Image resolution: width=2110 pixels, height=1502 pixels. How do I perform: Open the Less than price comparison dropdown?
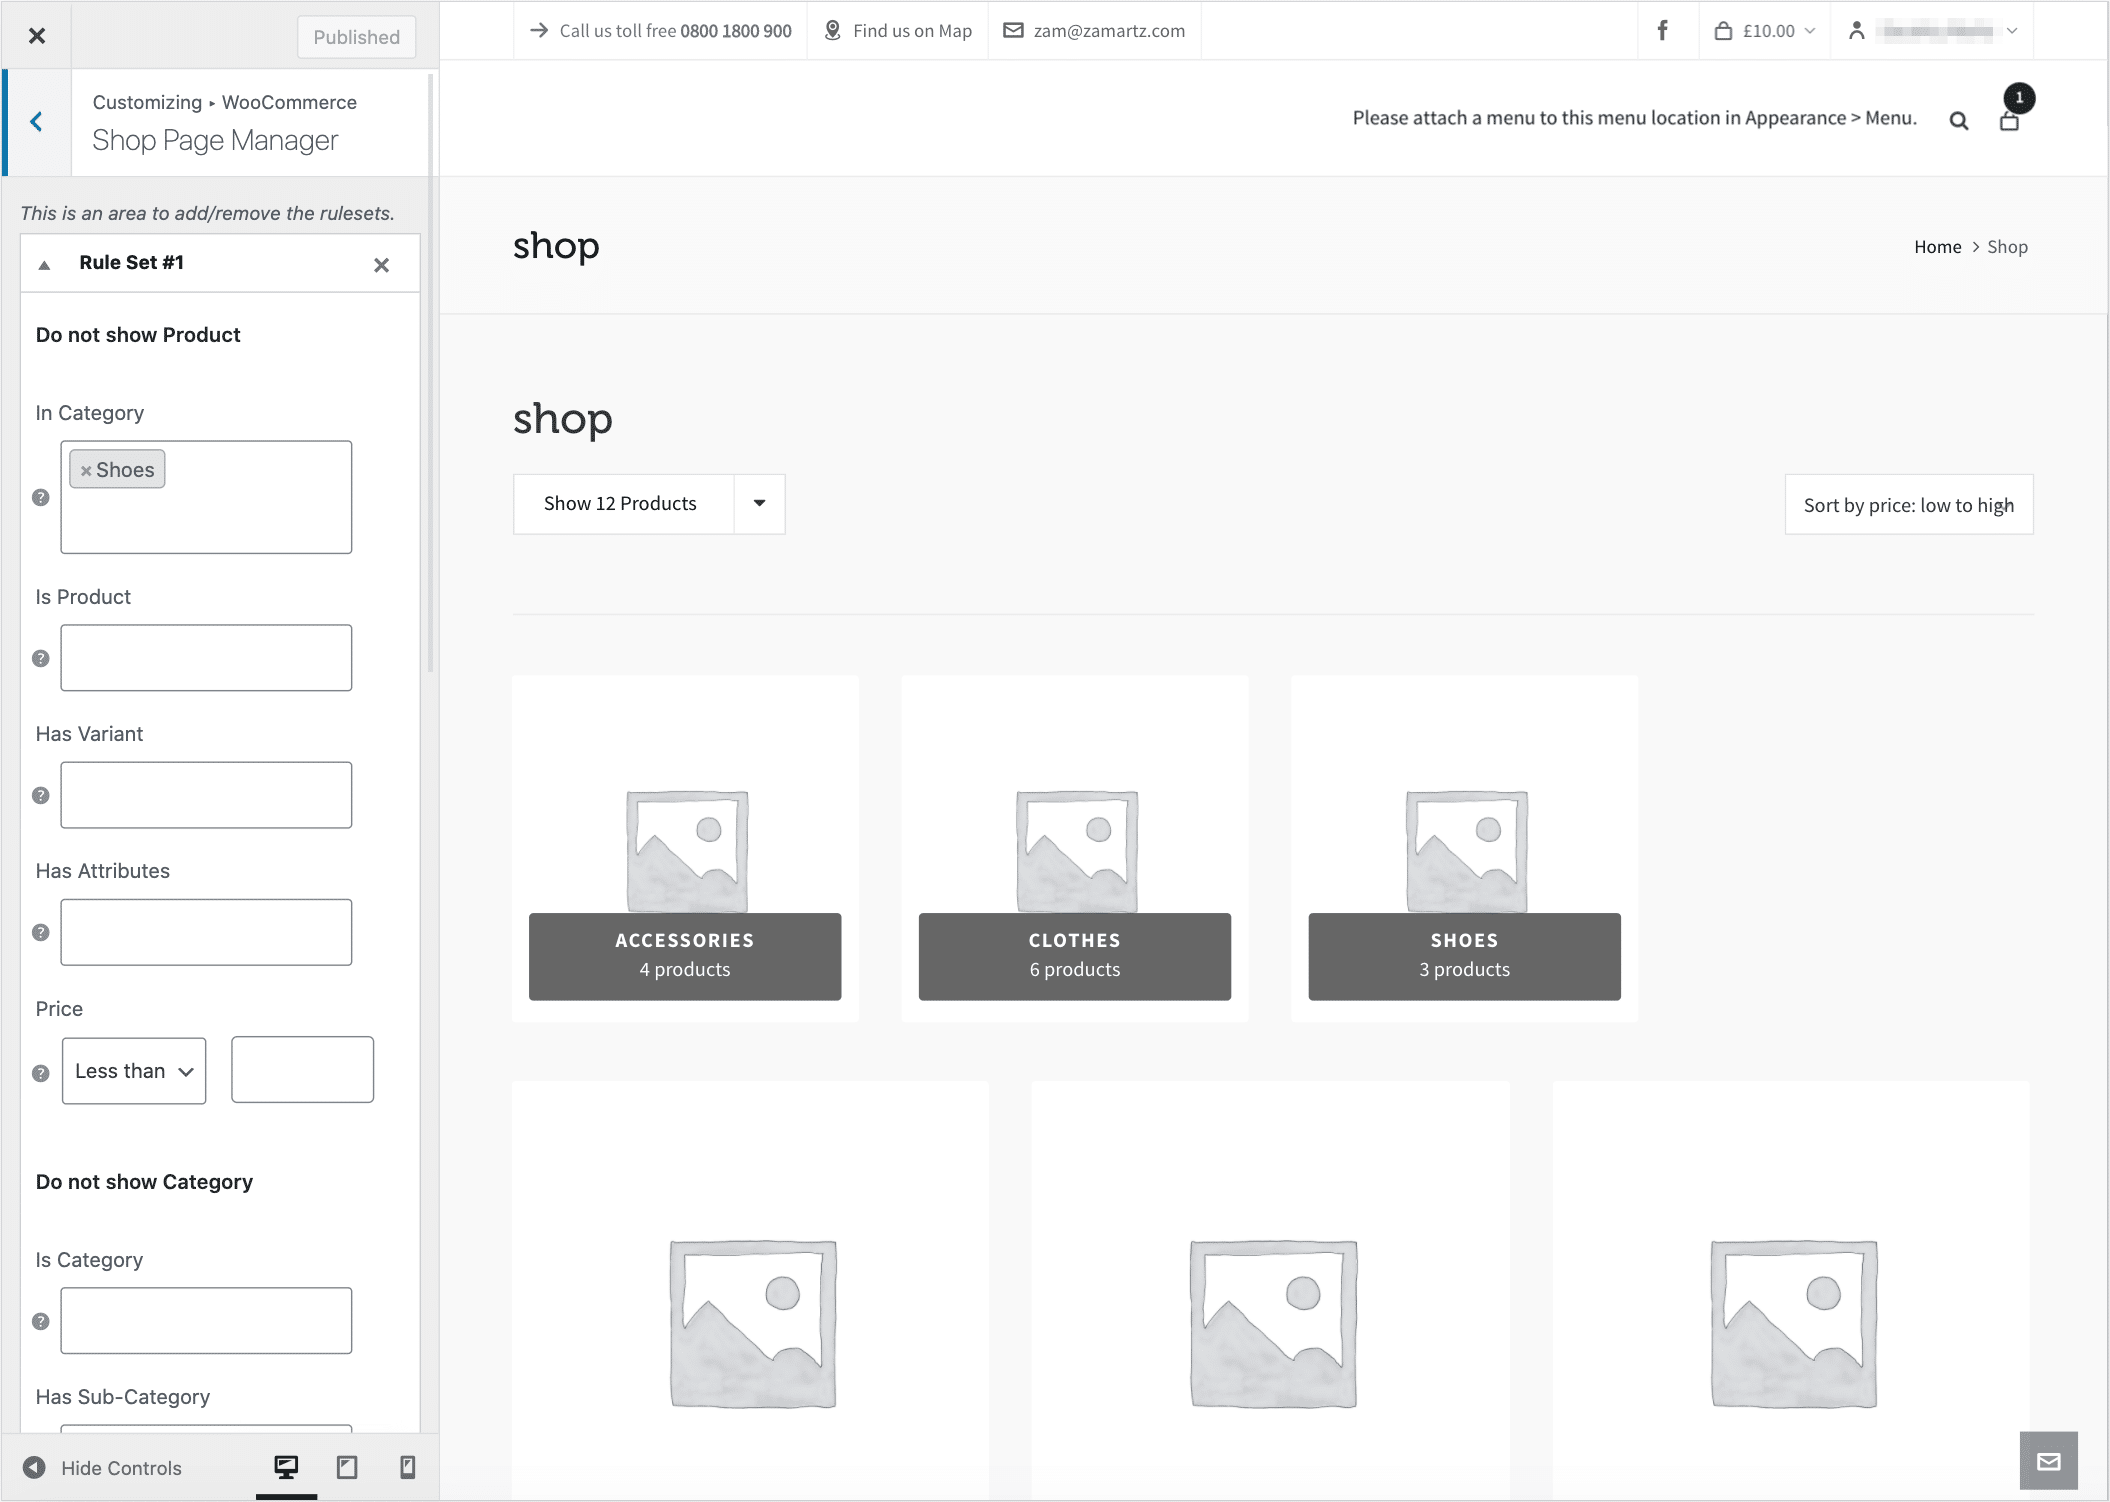(133, 1070)
